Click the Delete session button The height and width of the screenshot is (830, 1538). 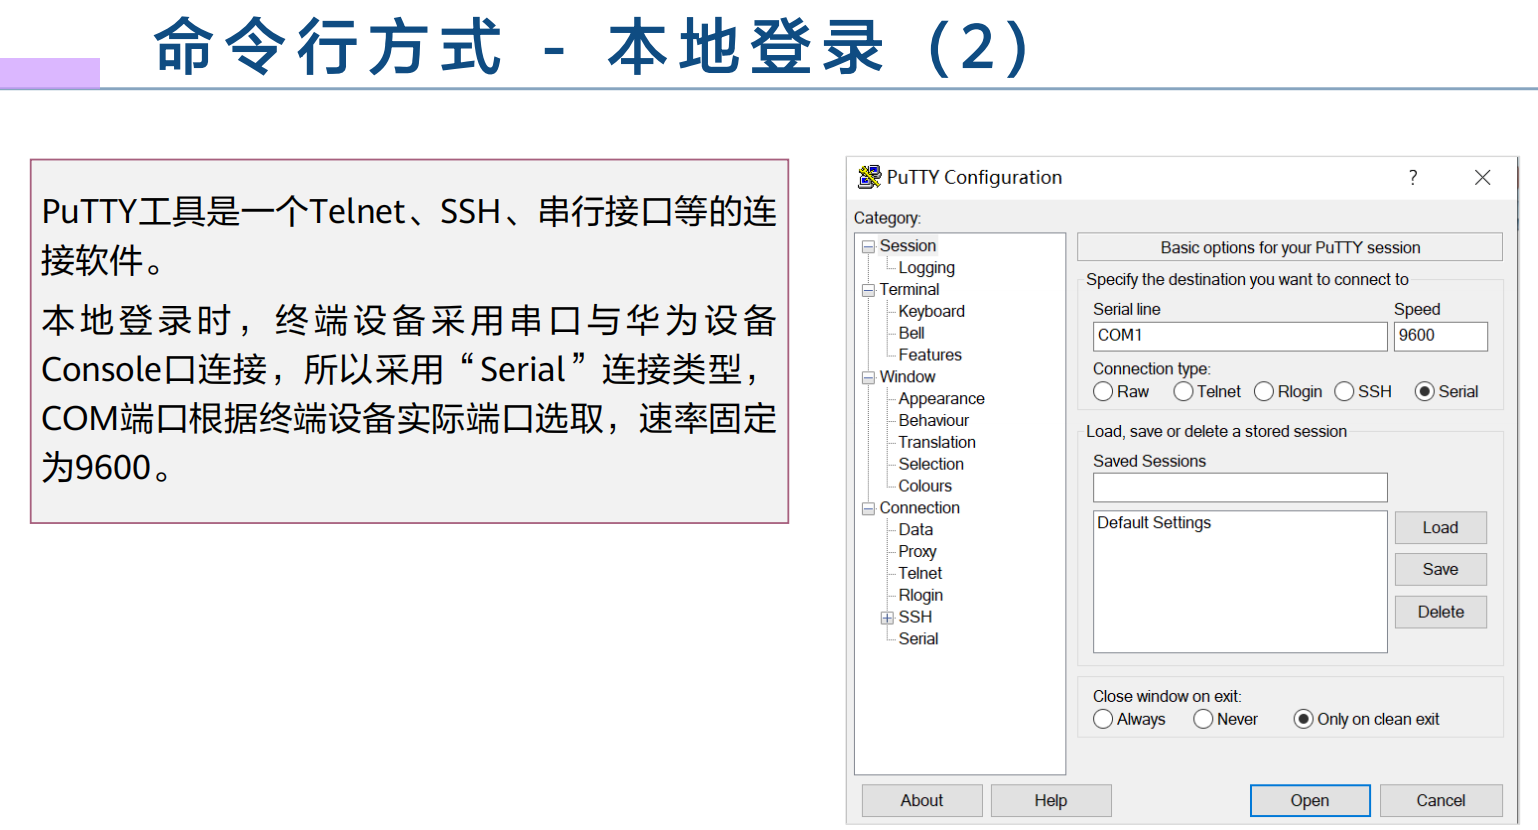tap(1440, 612)
